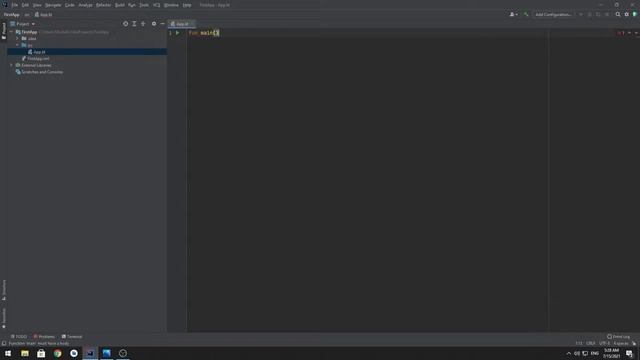Toggle the Project sidebar tool button
Screen dimensions: 640x360
pyautogui.click(x=4, y=31)
